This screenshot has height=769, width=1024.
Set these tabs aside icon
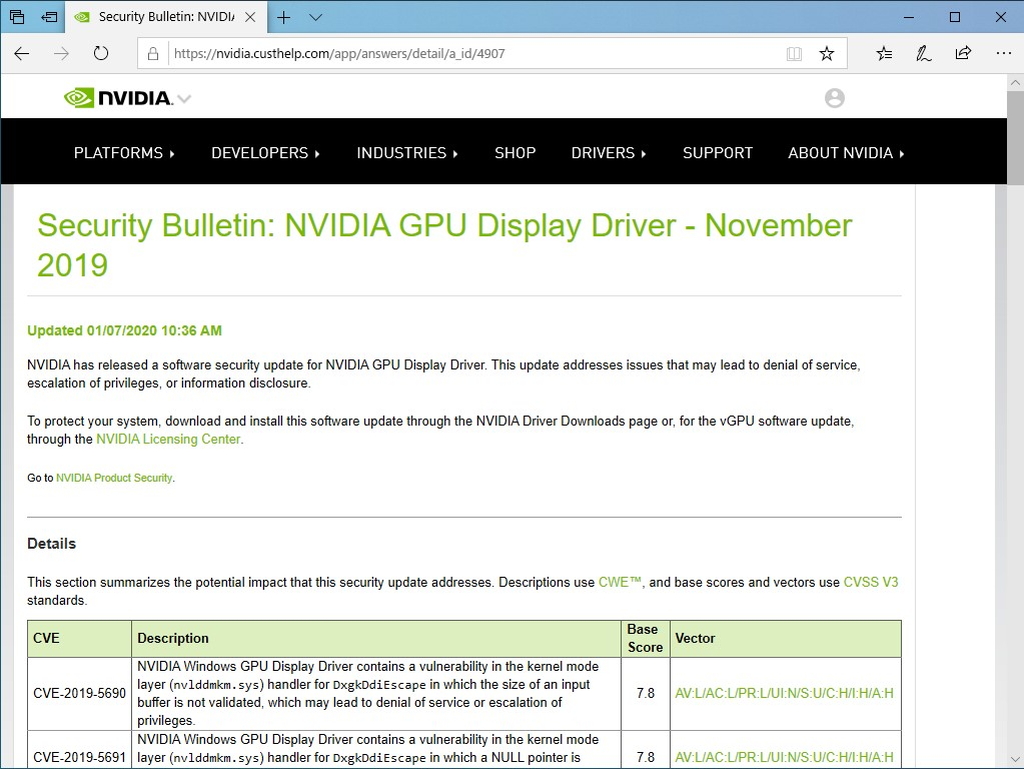[x=49, y=17]
